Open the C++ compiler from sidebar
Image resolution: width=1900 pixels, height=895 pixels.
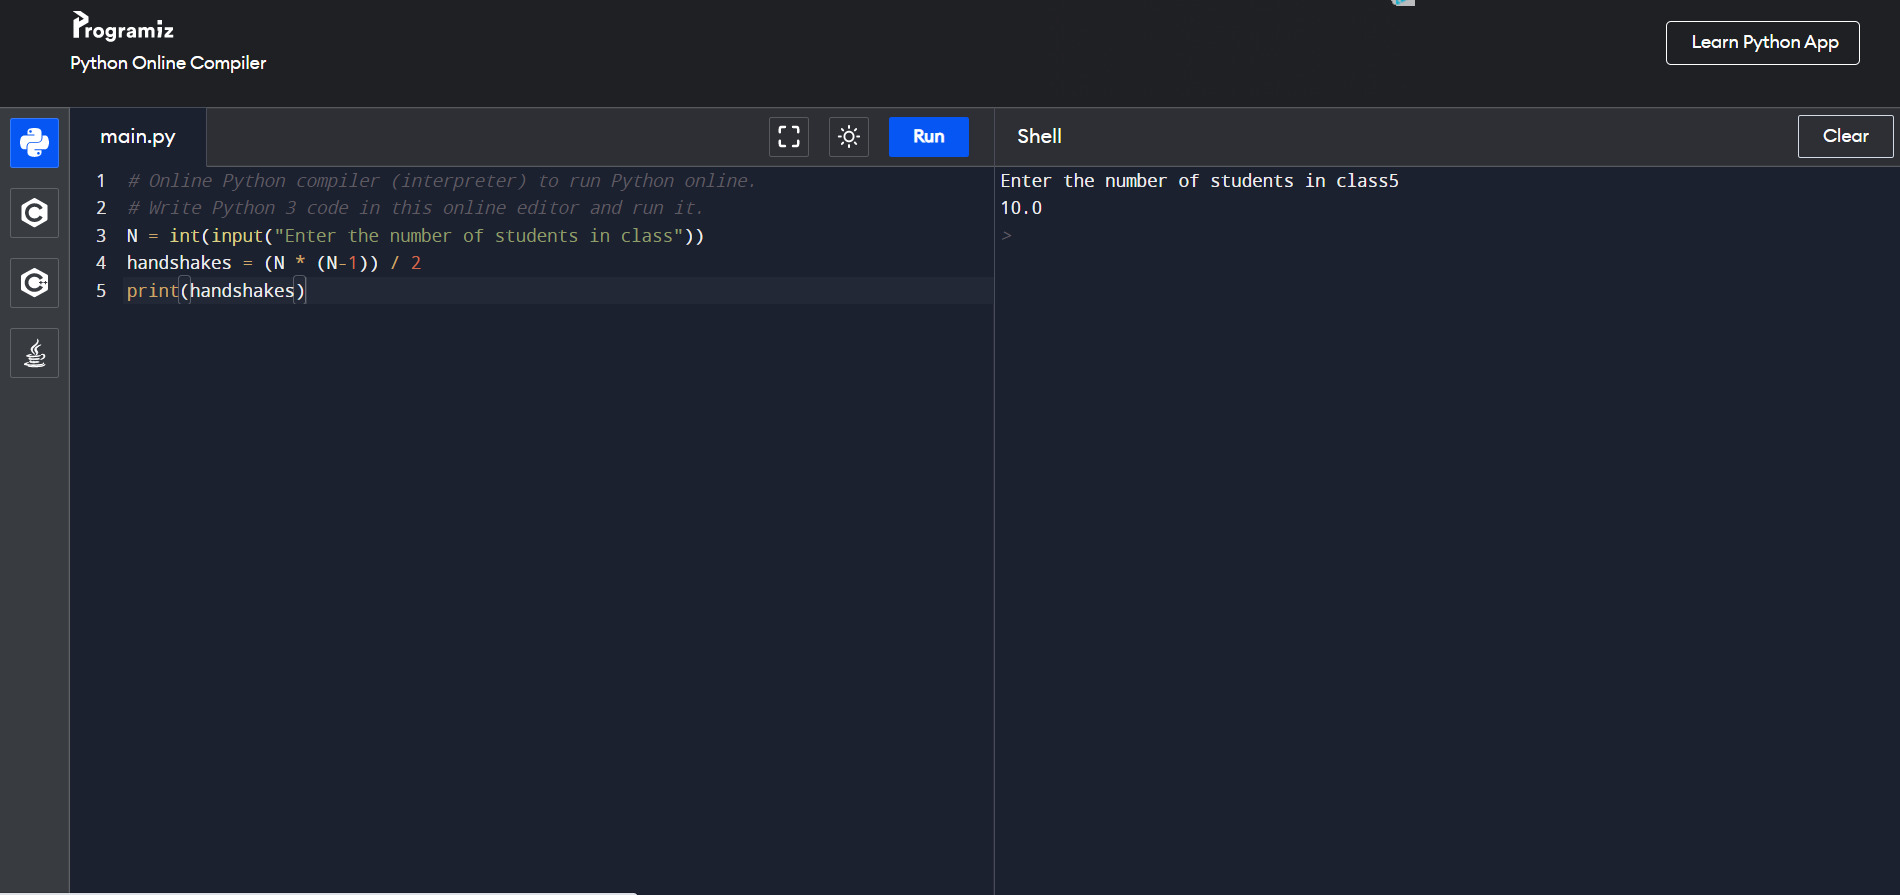pyautogui.click(x=34, y=283)
